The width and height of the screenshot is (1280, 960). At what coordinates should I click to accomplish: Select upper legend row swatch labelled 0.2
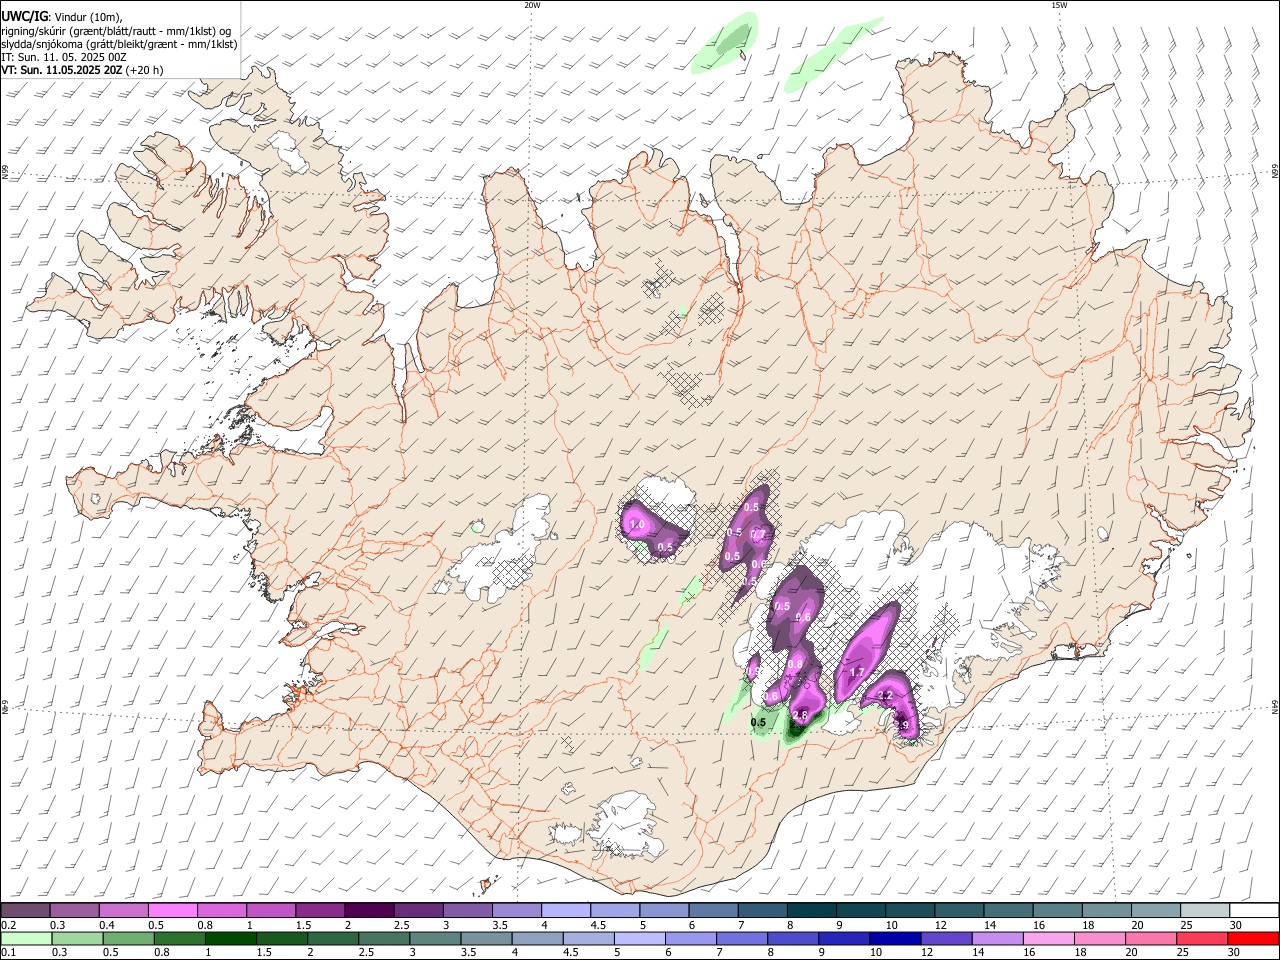(x=25, y=910)
